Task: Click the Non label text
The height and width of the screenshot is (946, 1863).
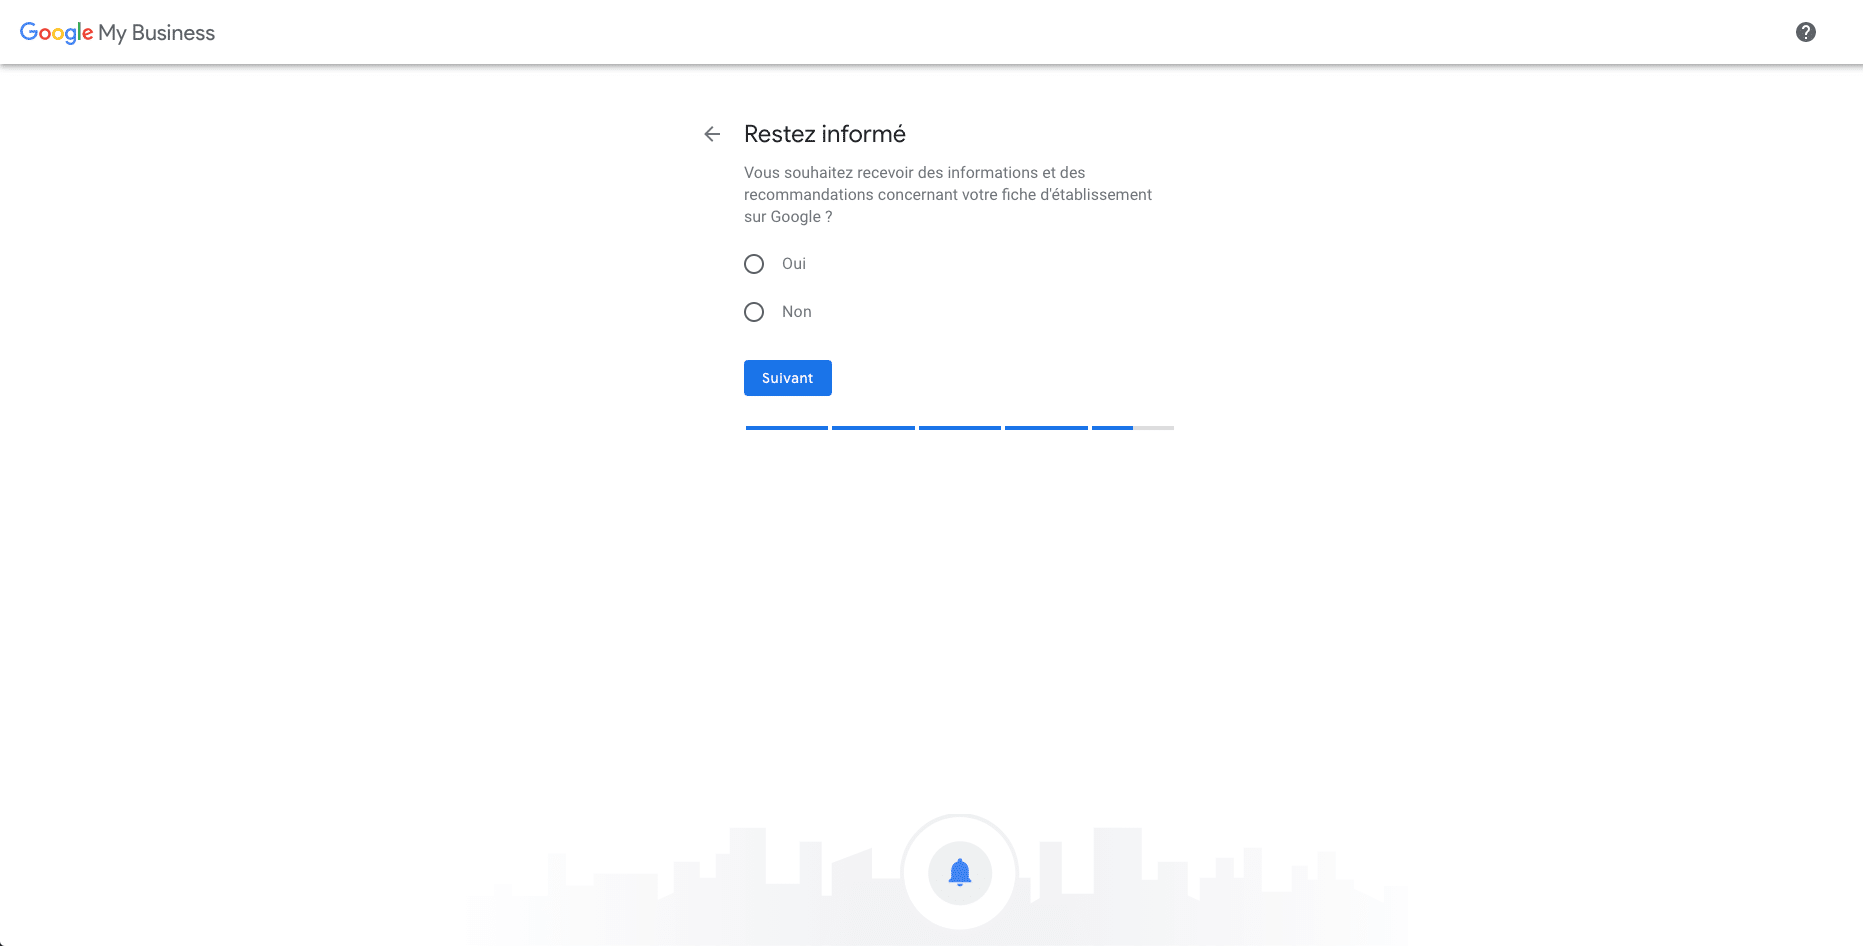Action: click(x=796, y=311)
